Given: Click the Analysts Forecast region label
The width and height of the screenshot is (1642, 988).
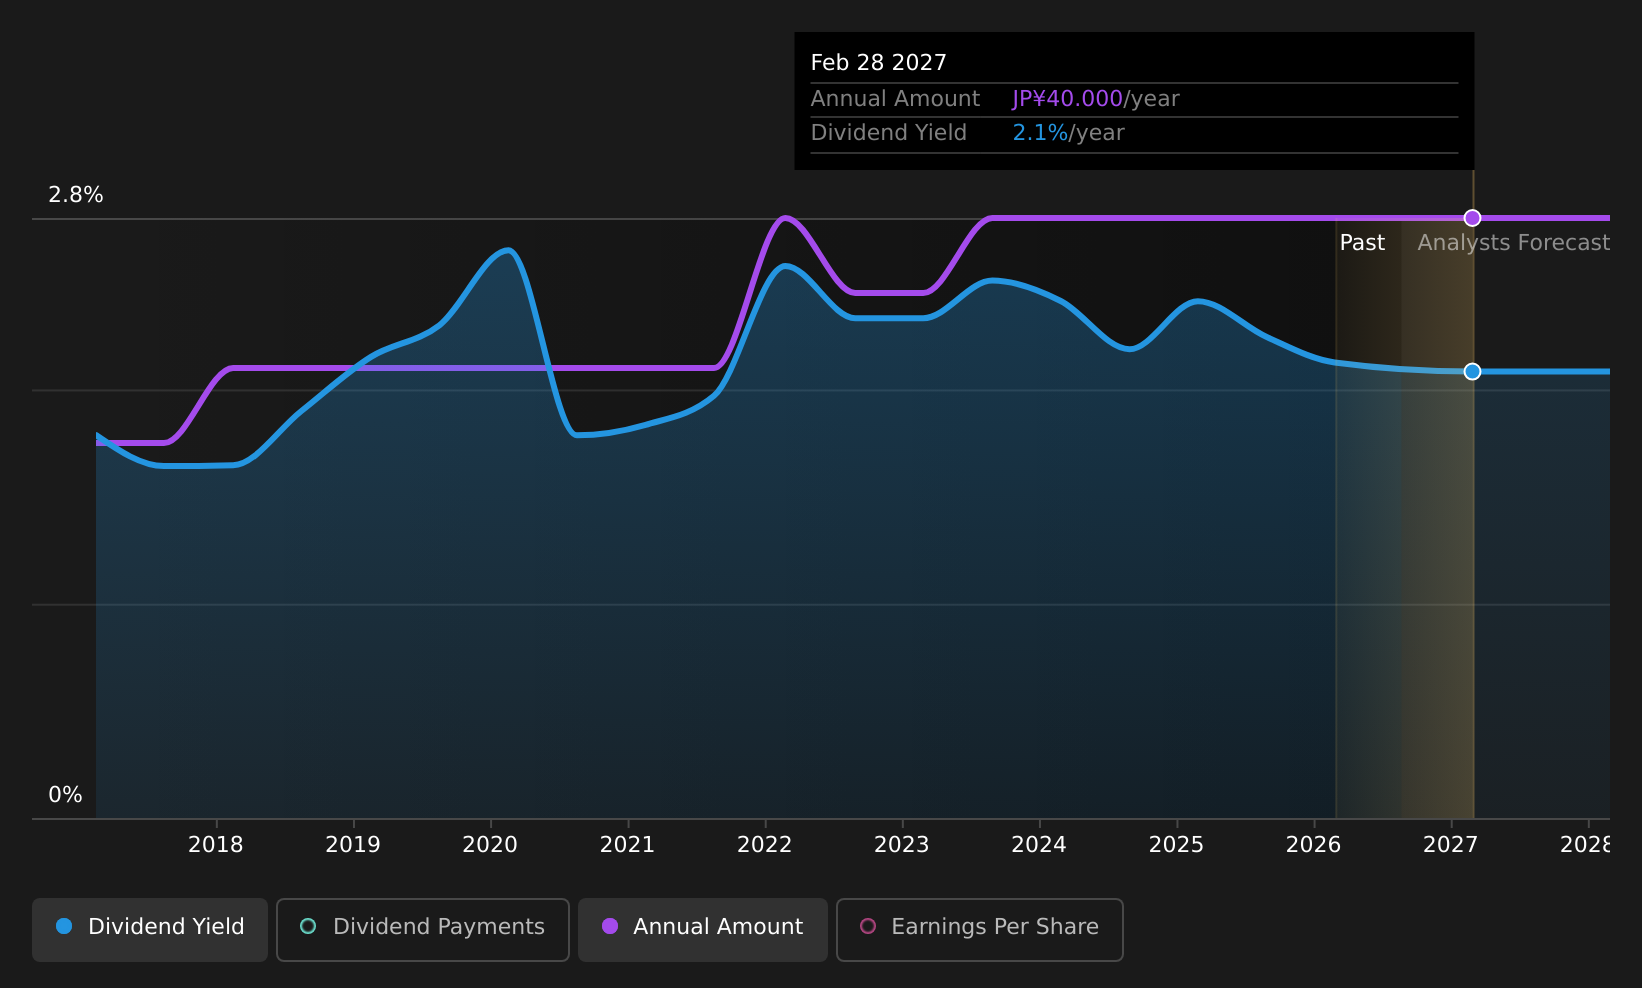Looking at the screenshot, I should (1513, 243).
